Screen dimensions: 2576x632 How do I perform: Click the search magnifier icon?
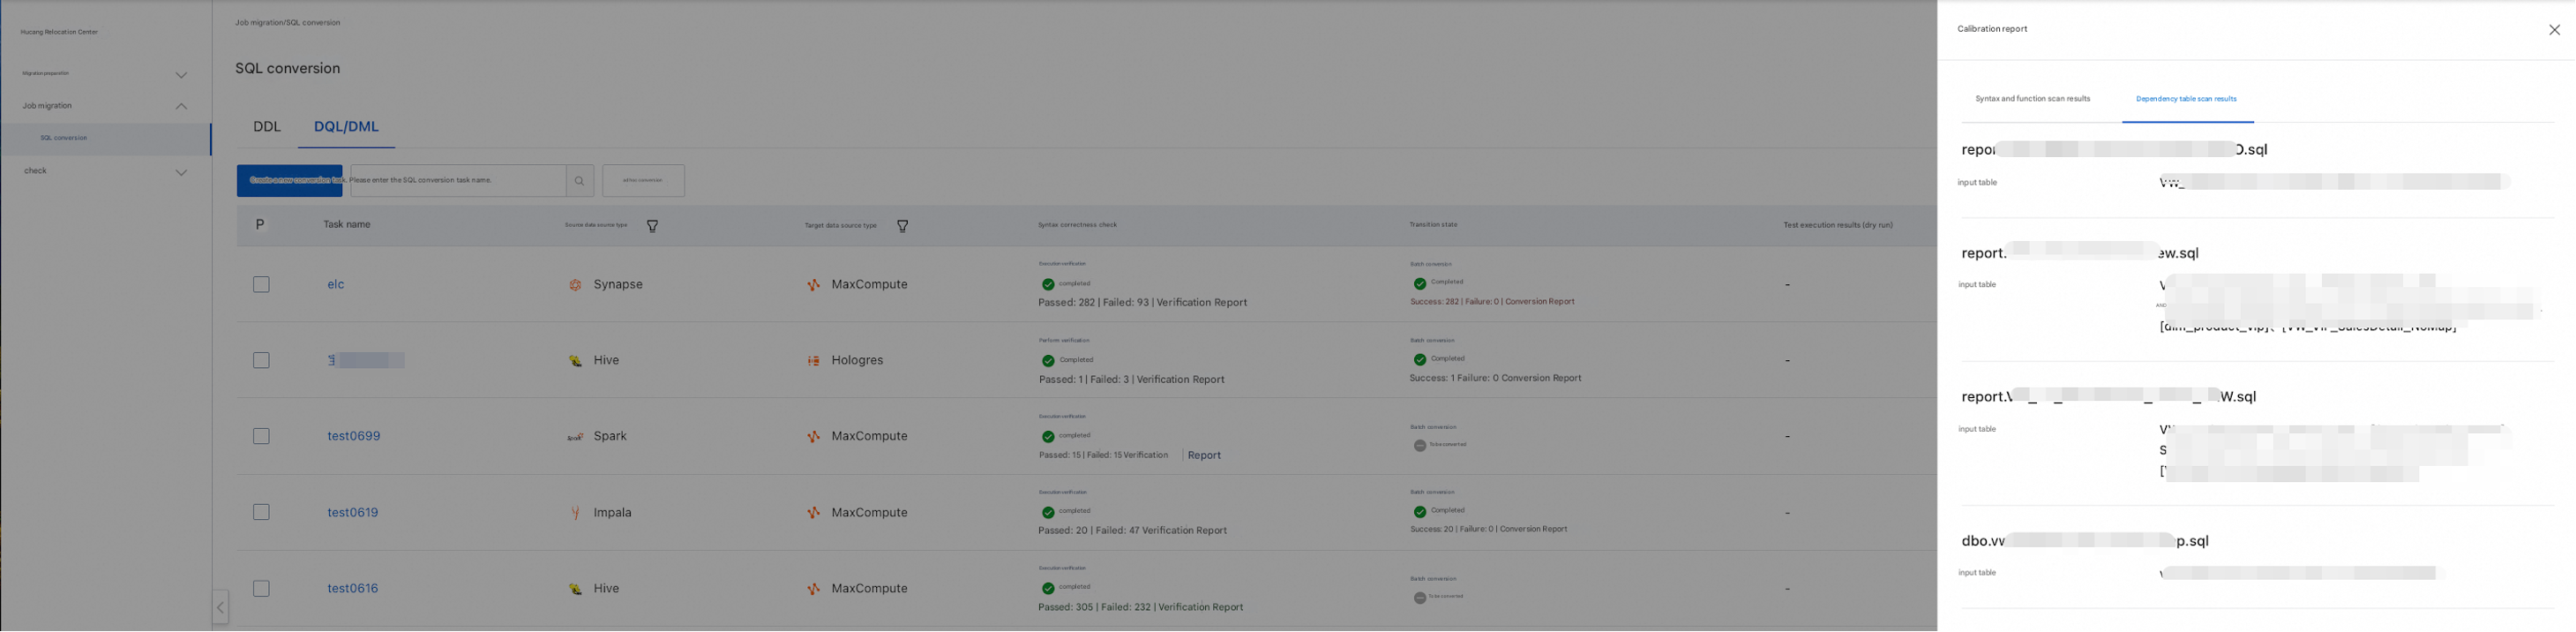pos(579,181)
